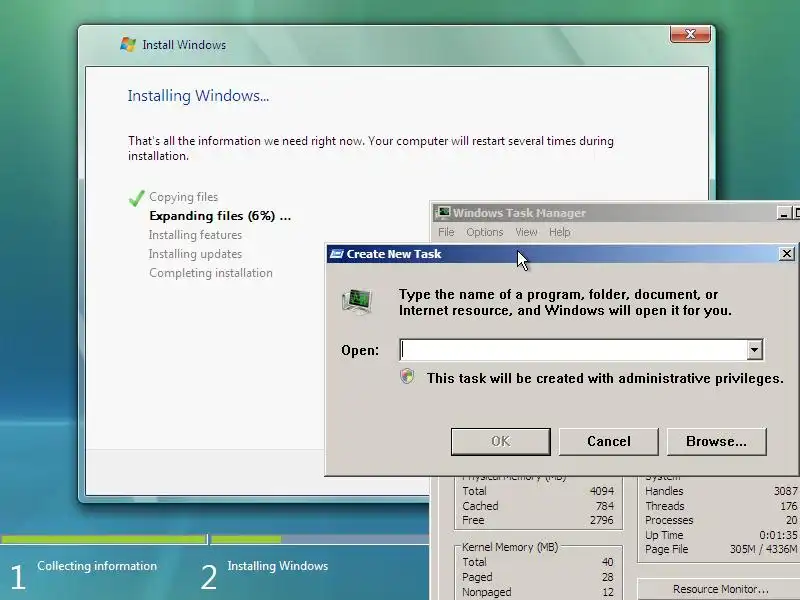
Task: Click the 'Completing installation' step text
Action: (211, 273)
